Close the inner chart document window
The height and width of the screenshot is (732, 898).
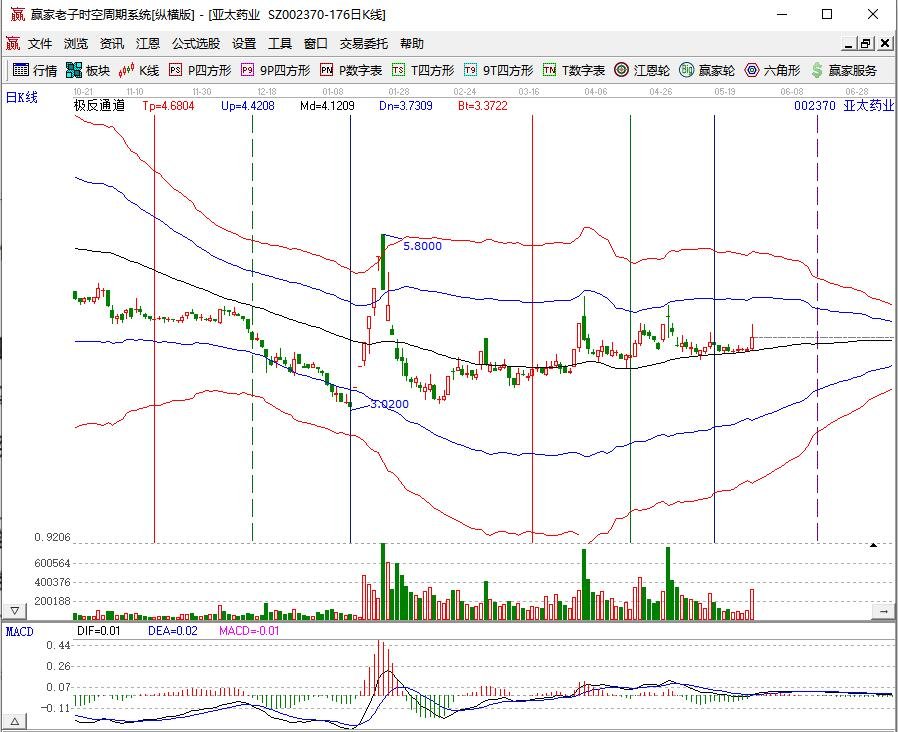pyautogui.click(x=885, y=43)
